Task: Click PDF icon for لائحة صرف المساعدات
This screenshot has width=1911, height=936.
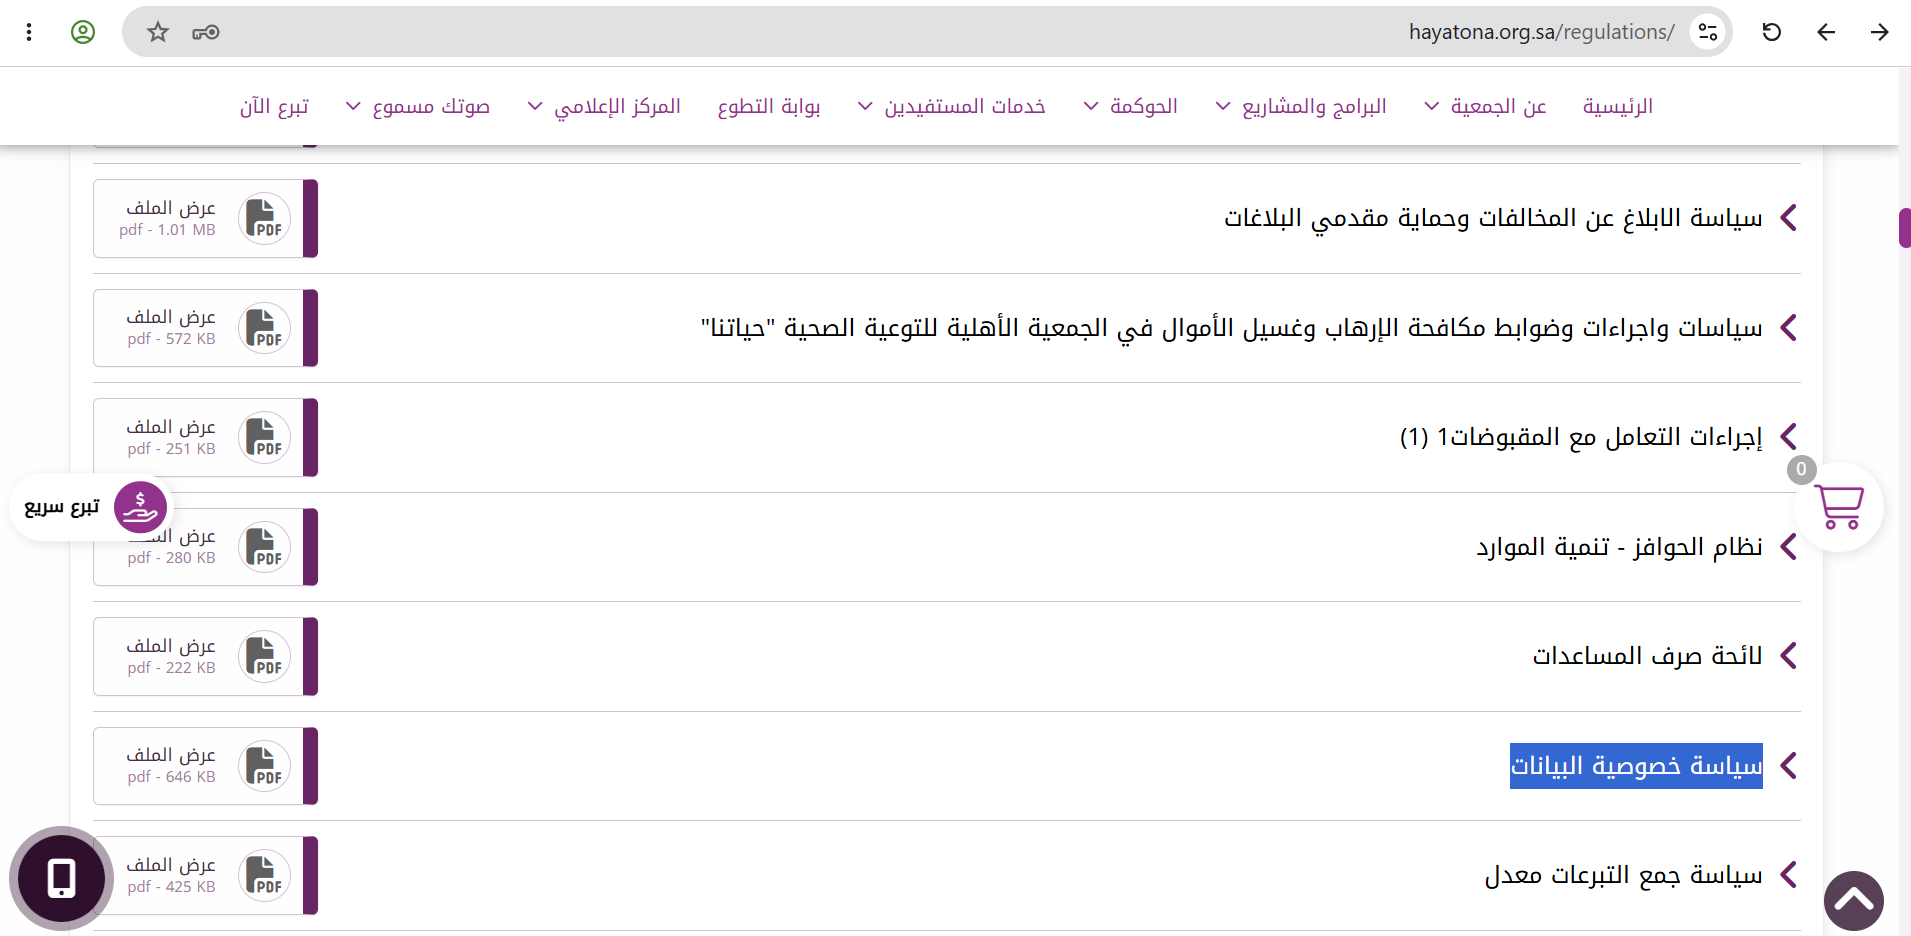Action: (264, 657)
